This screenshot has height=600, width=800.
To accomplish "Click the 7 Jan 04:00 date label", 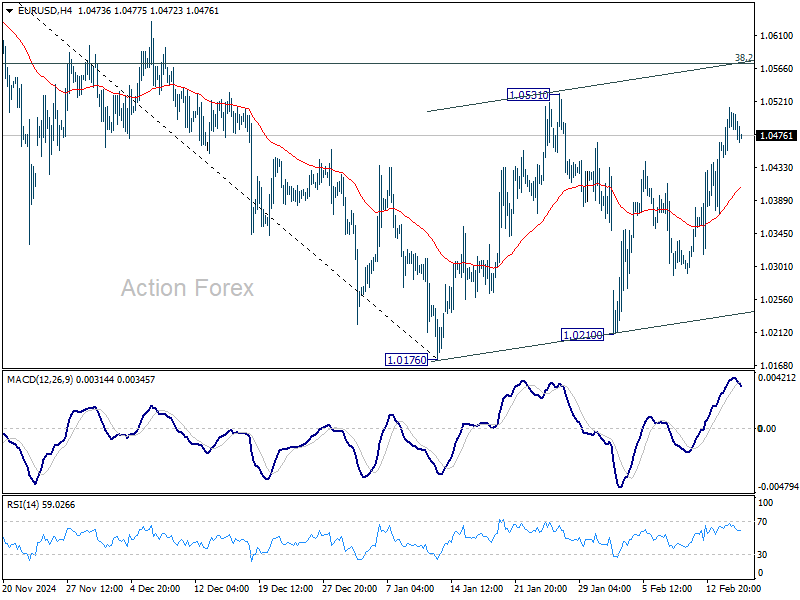I will pos(410,588).
